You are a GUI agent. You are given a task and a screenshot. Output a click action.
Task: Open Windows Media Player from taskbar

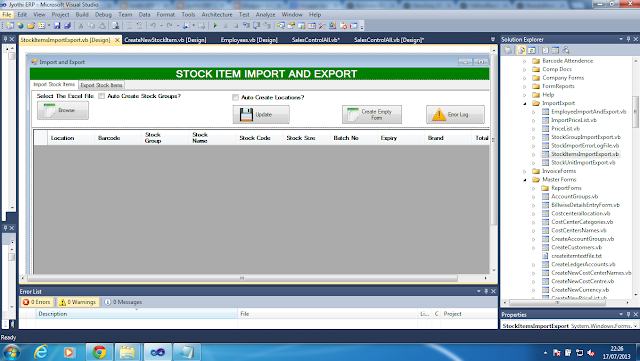[69, 352]
